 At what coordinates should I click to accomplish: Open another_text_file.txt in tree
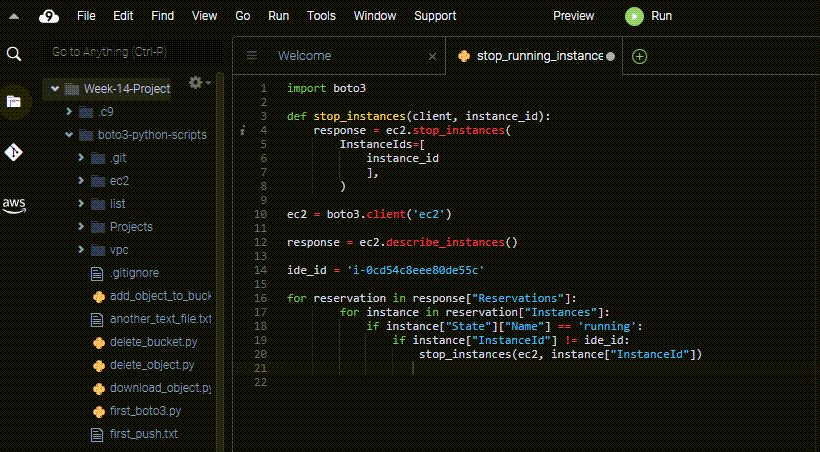(x=161, y=320)
